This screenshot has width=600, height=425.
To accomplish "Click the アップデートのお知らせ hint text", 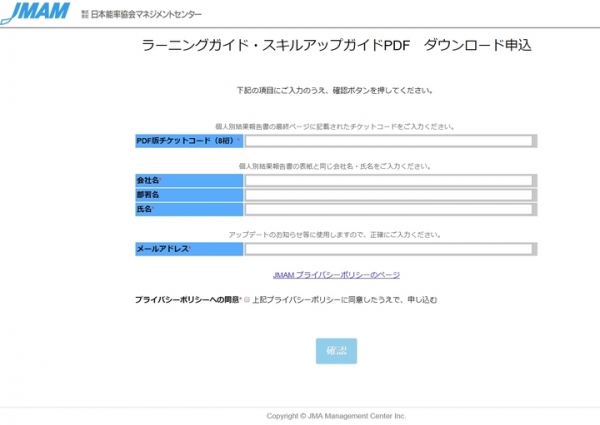I will tap(335, 235).
